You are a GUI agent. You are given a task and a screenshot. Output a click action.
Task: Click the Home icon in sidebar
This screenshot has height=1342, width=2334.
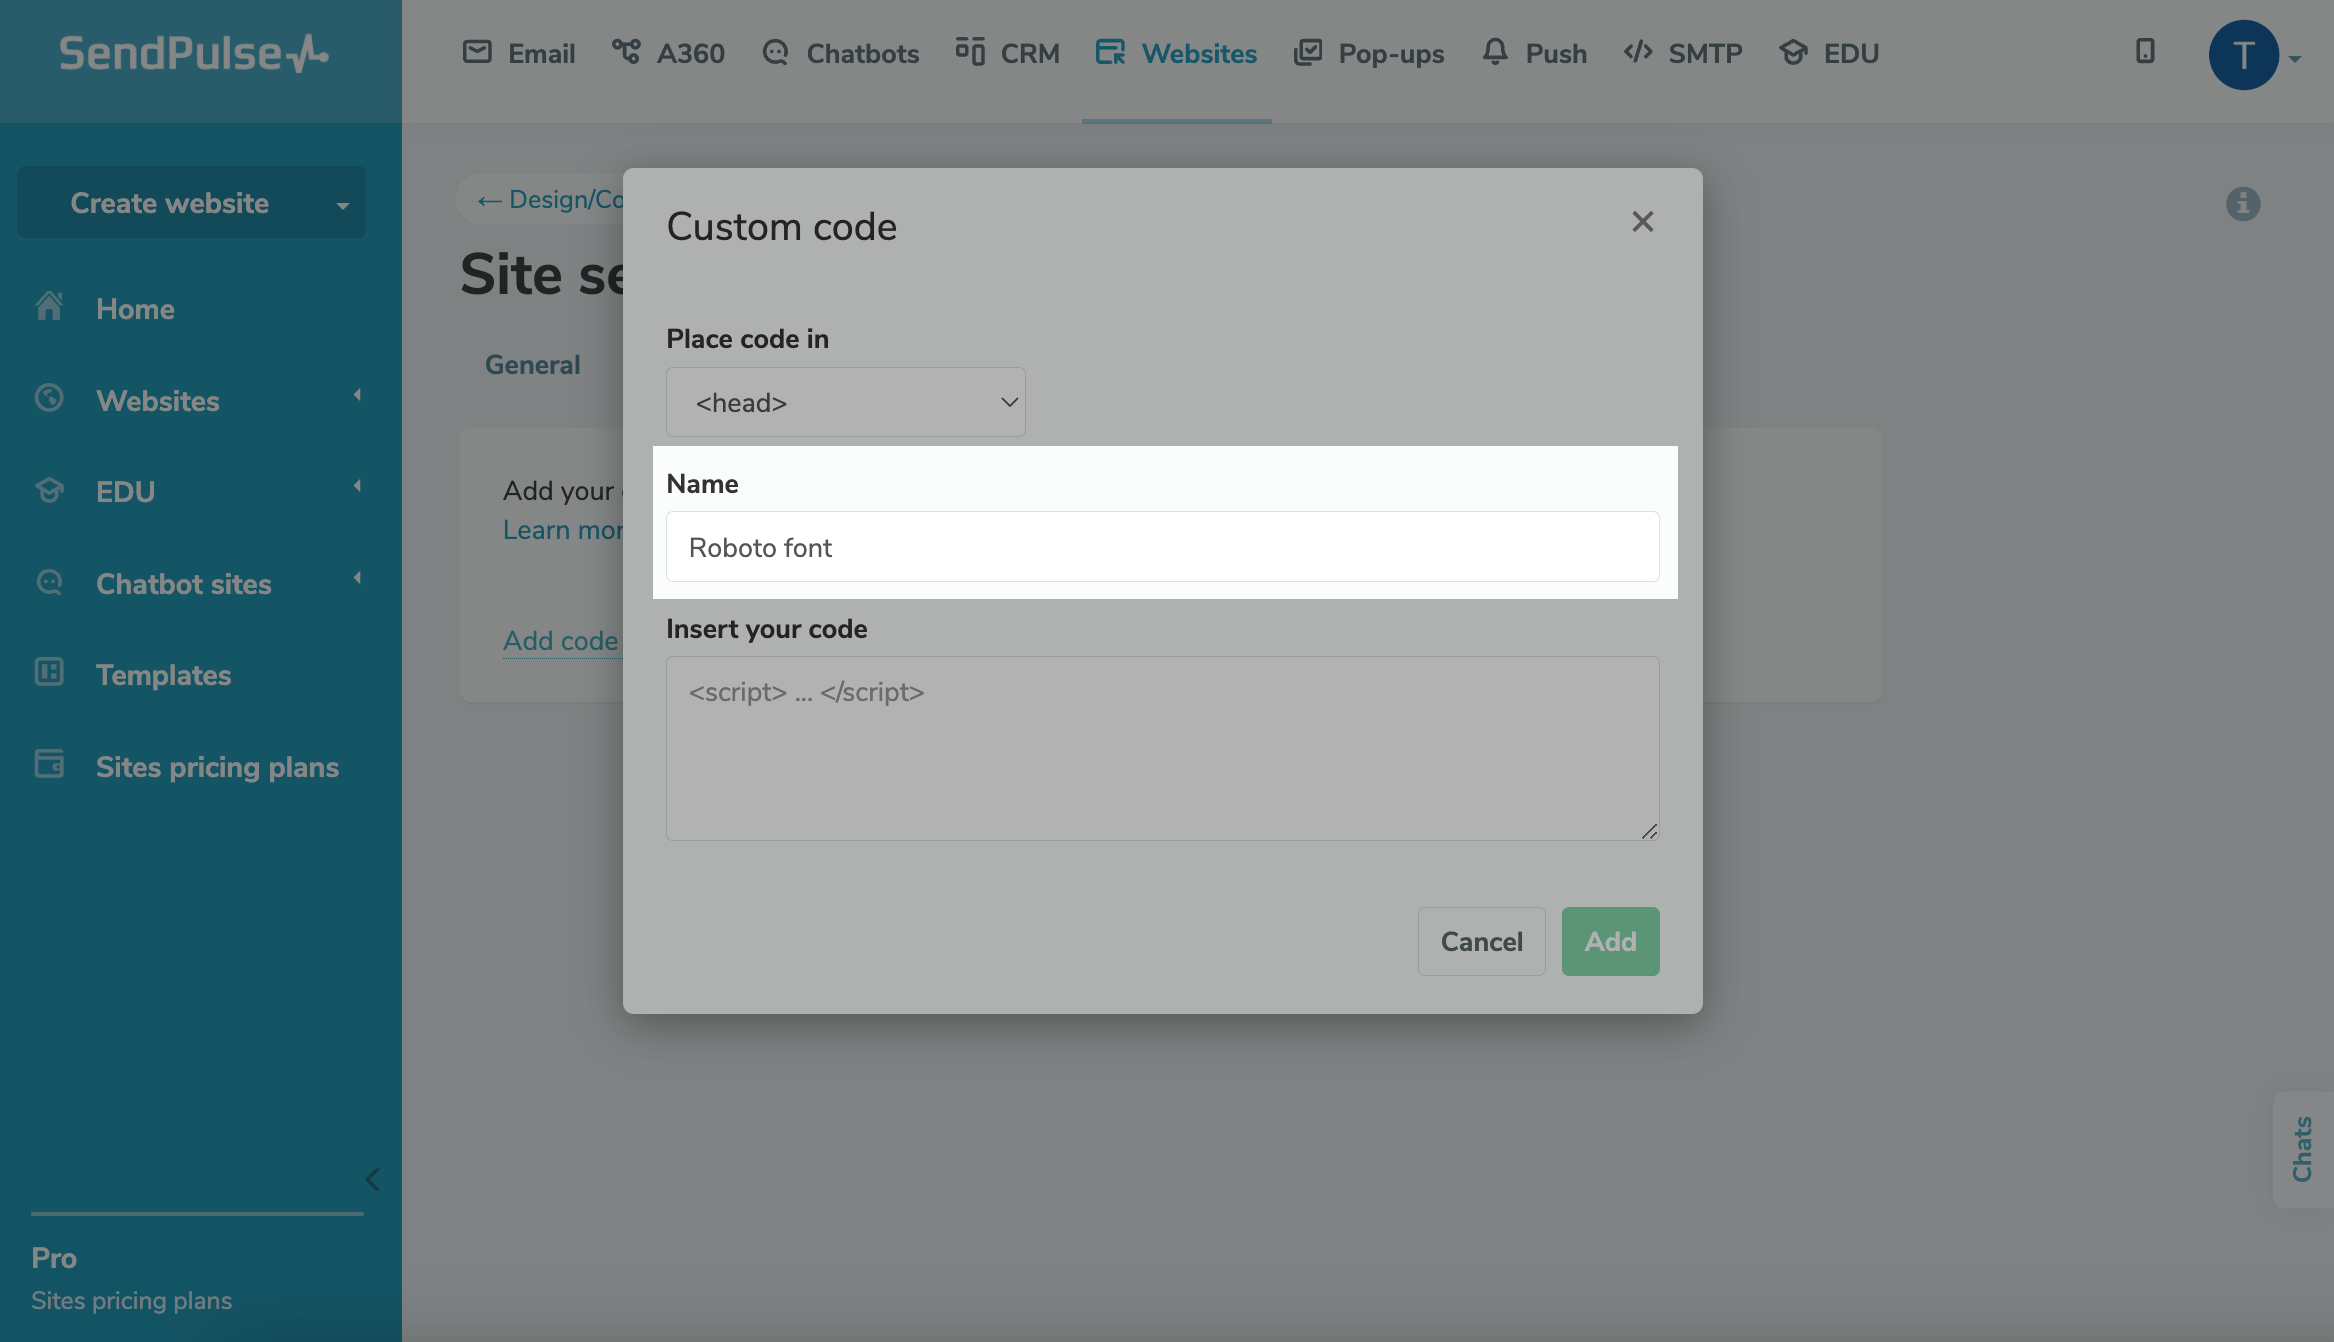[x=49, y=307]
